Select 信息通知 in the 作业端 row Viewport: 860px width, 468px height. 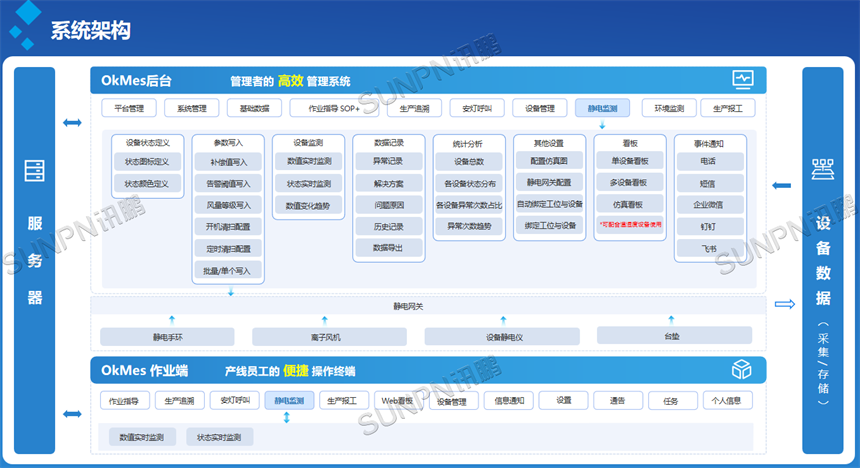[x=508, y=401]
